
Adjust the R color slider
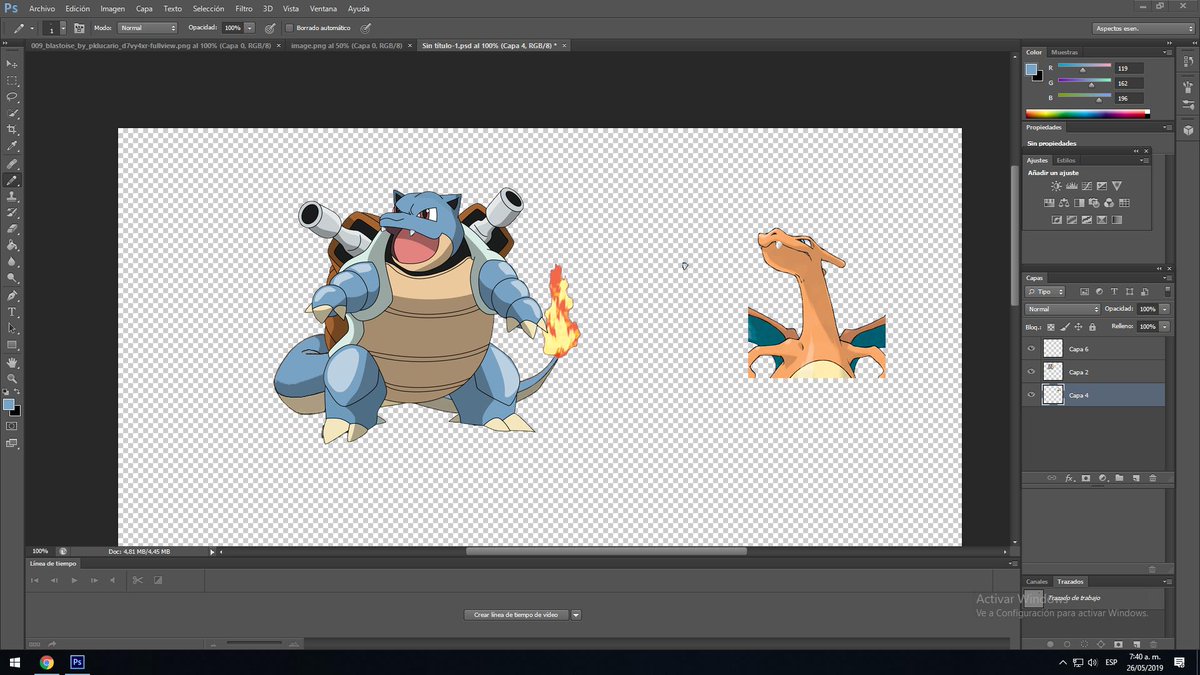point(1085,68)
